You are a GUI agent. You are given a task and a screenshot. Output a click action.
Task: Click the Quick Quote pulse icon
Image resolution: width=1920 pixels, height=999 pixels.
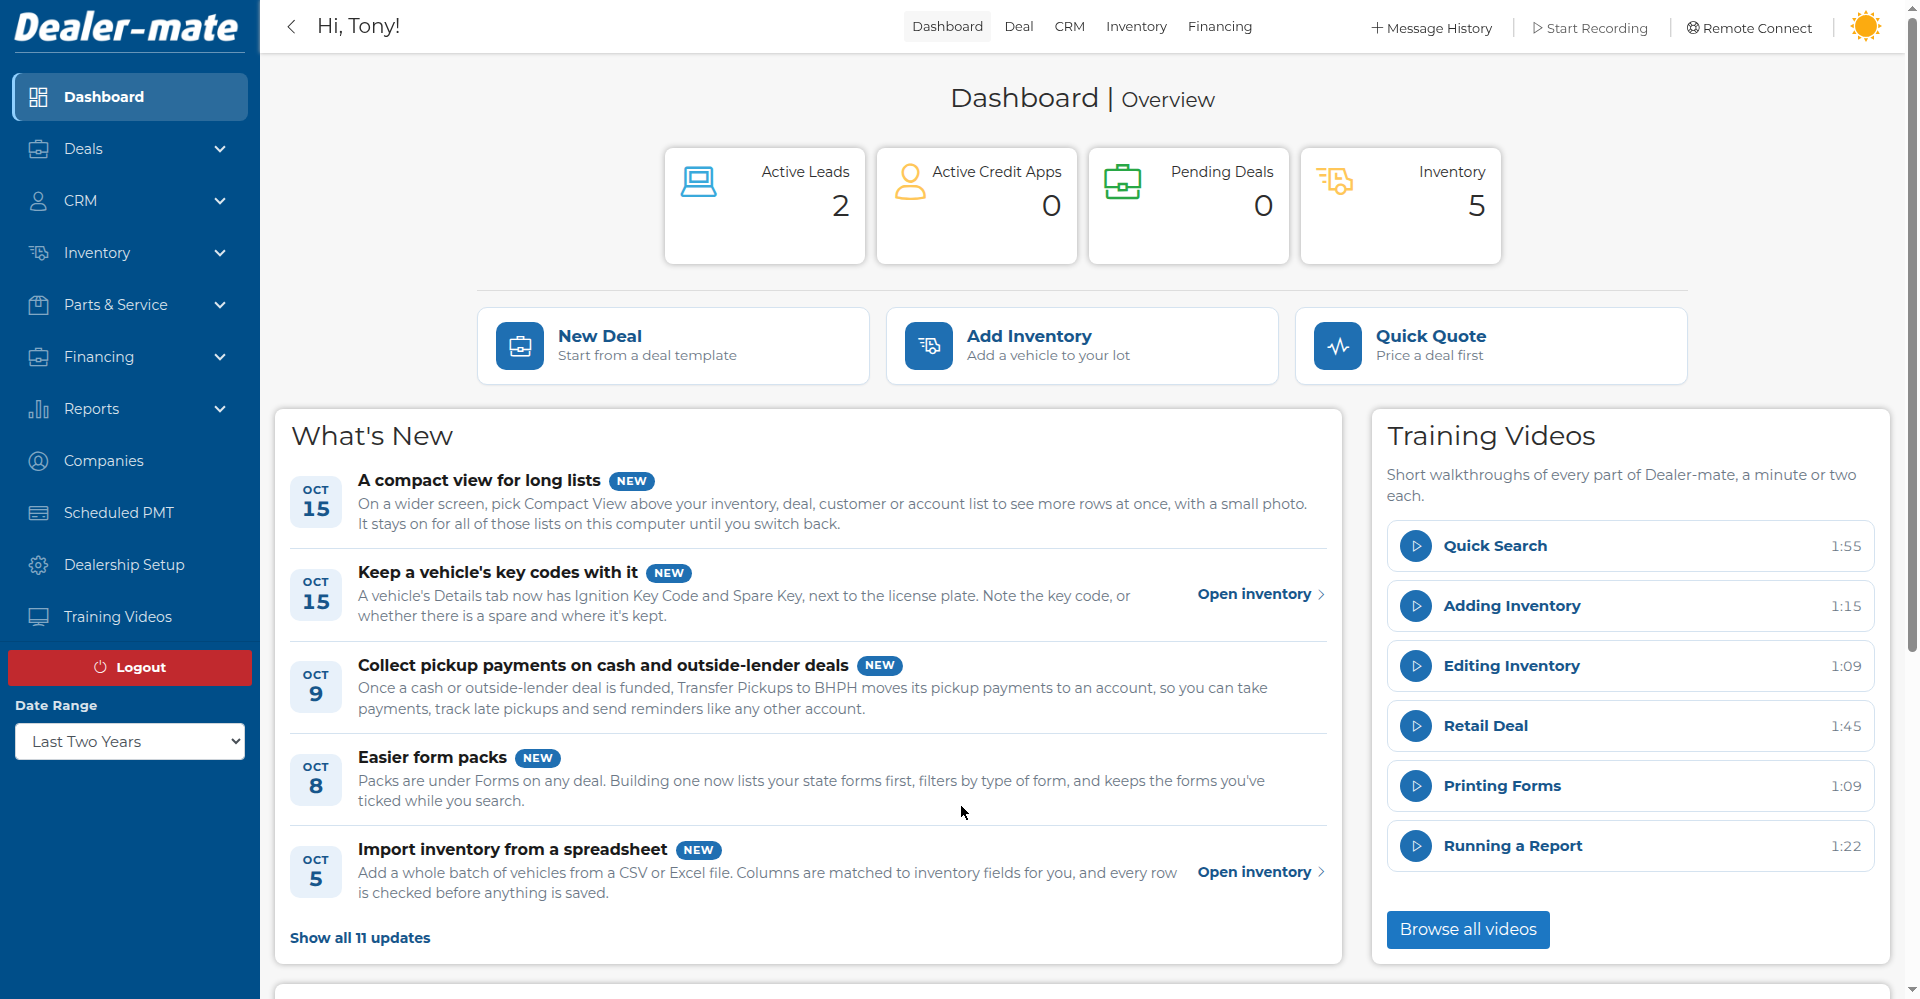click(x=1338, y=346)
